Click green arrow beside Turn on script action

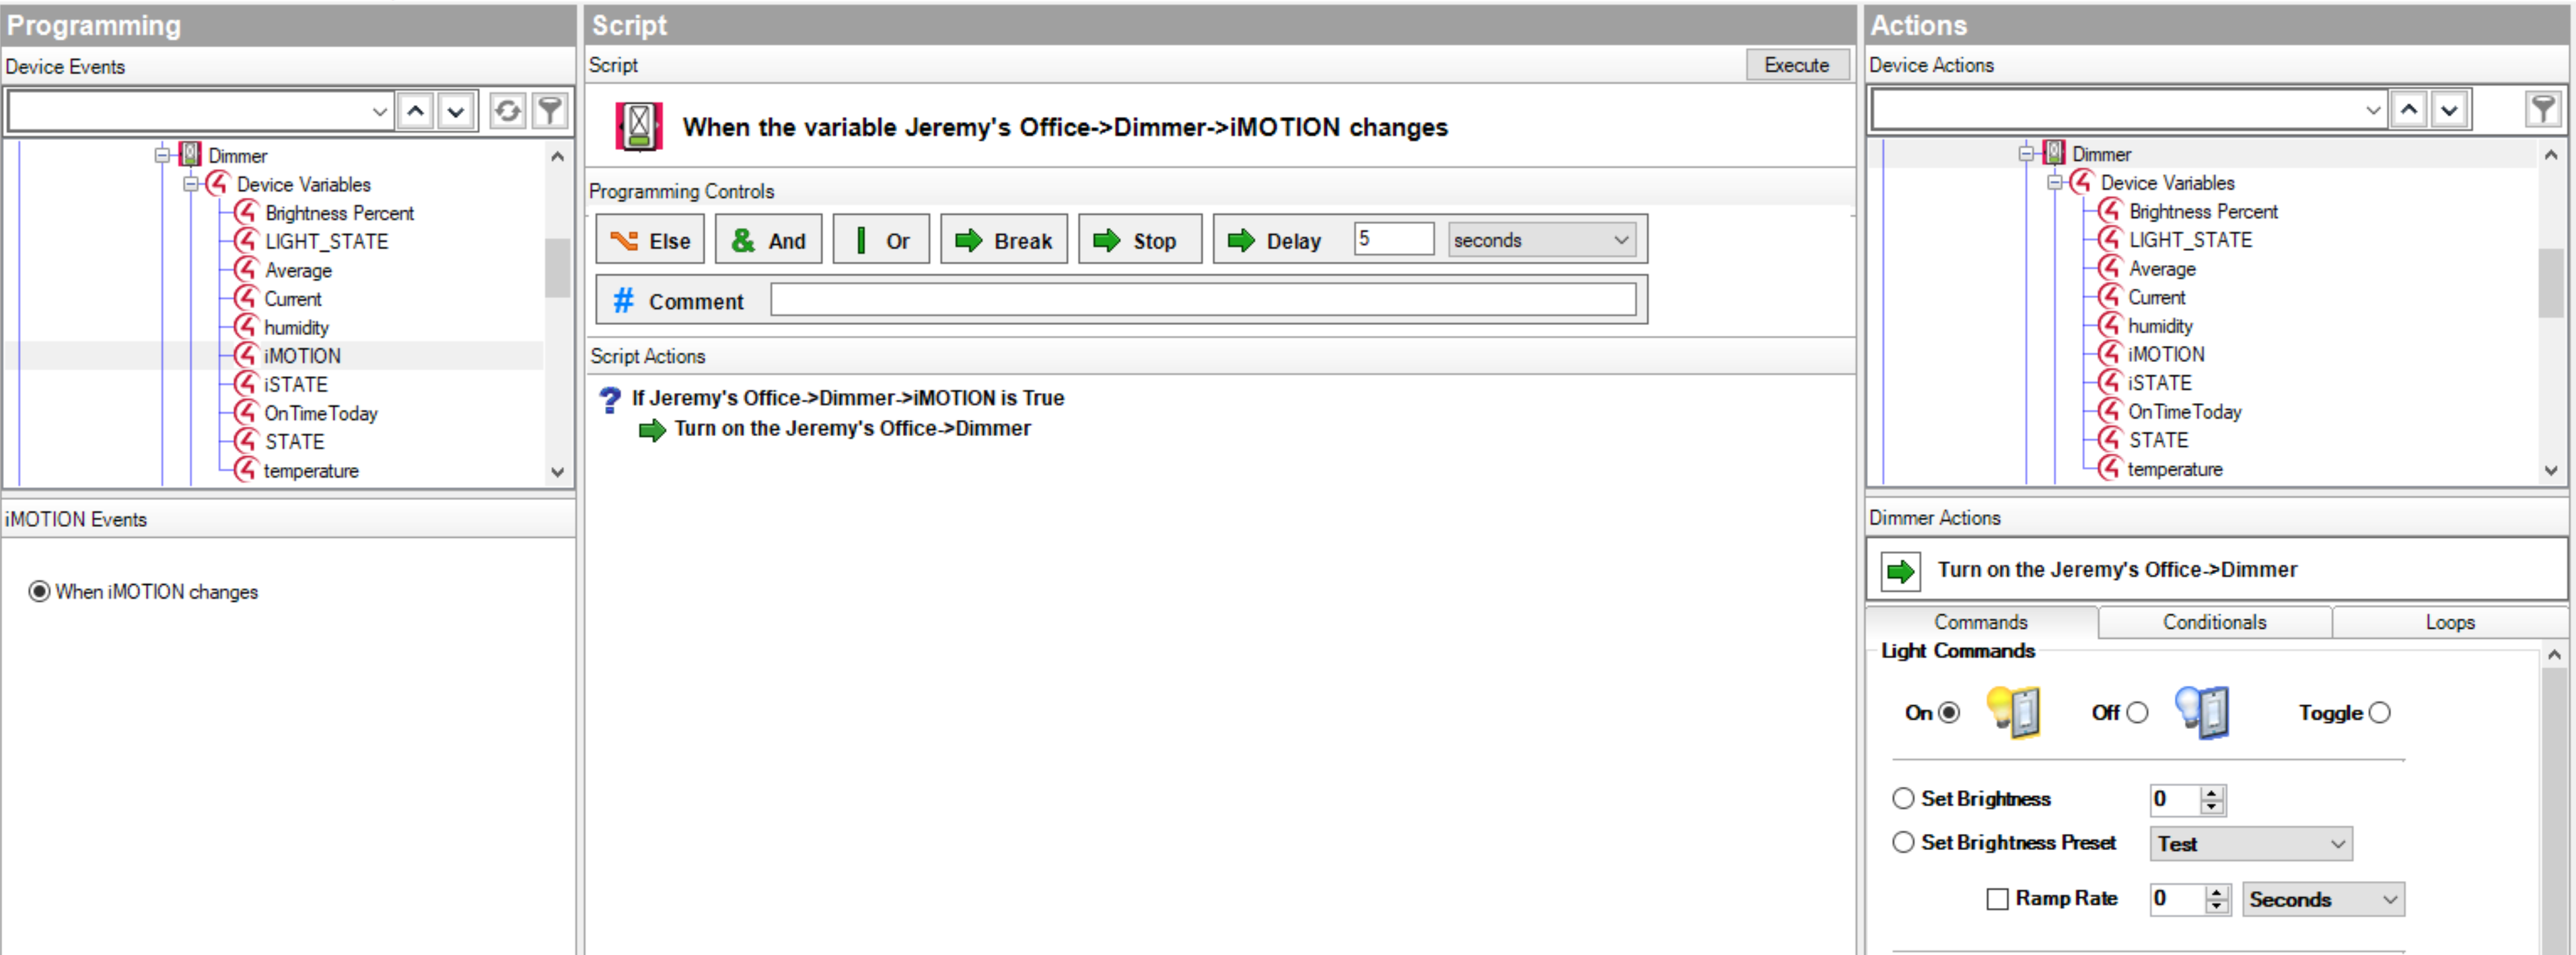pyautogui.click(x=653, y=430)
